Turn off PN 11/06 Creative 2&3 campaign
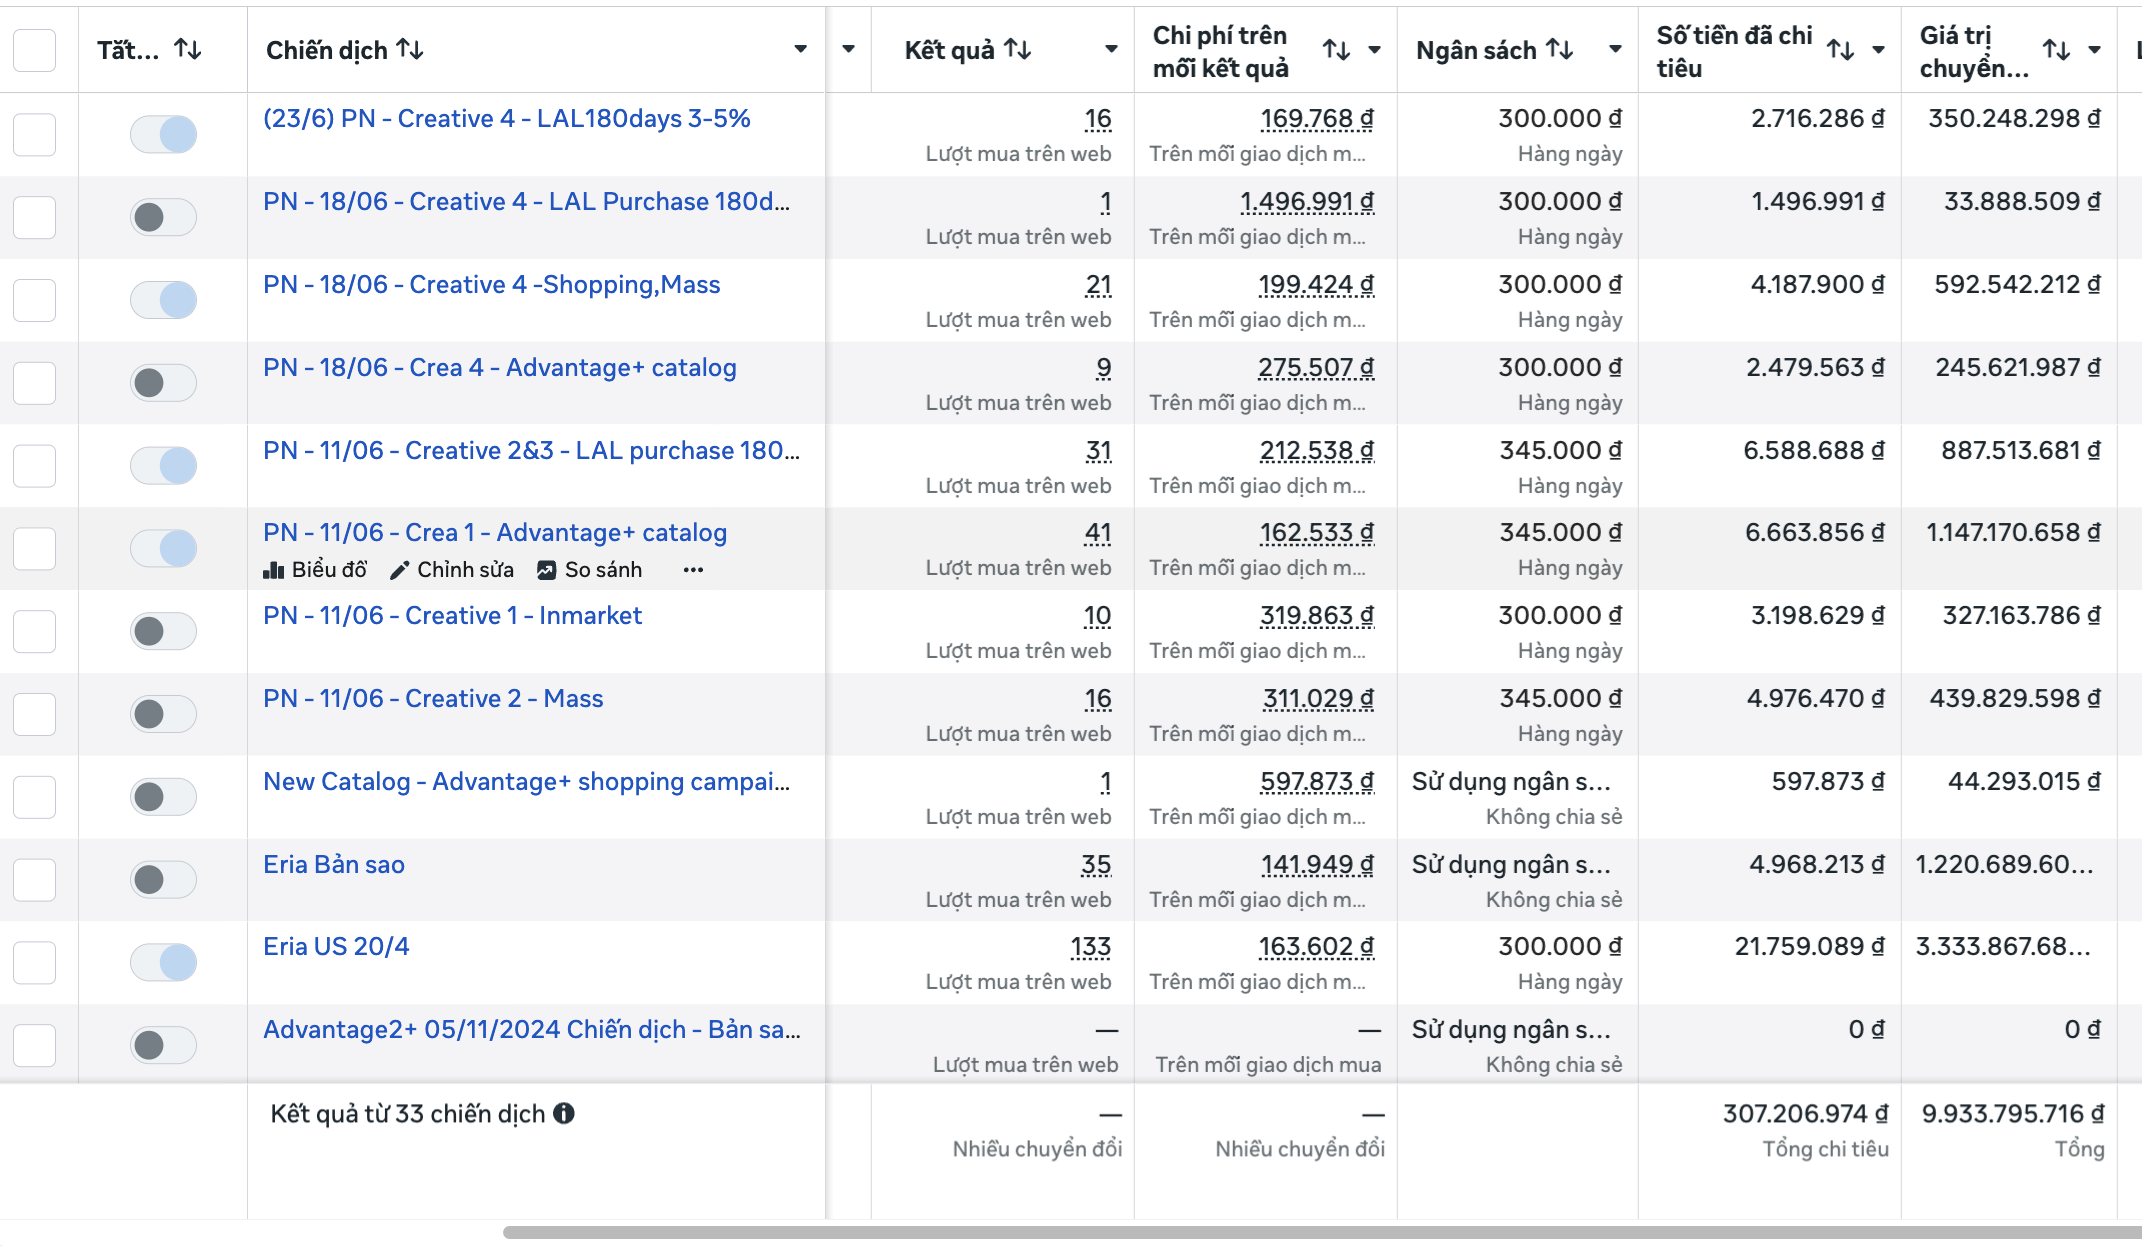Screen dimensions: 2142x1246 [x=163, y=465]
